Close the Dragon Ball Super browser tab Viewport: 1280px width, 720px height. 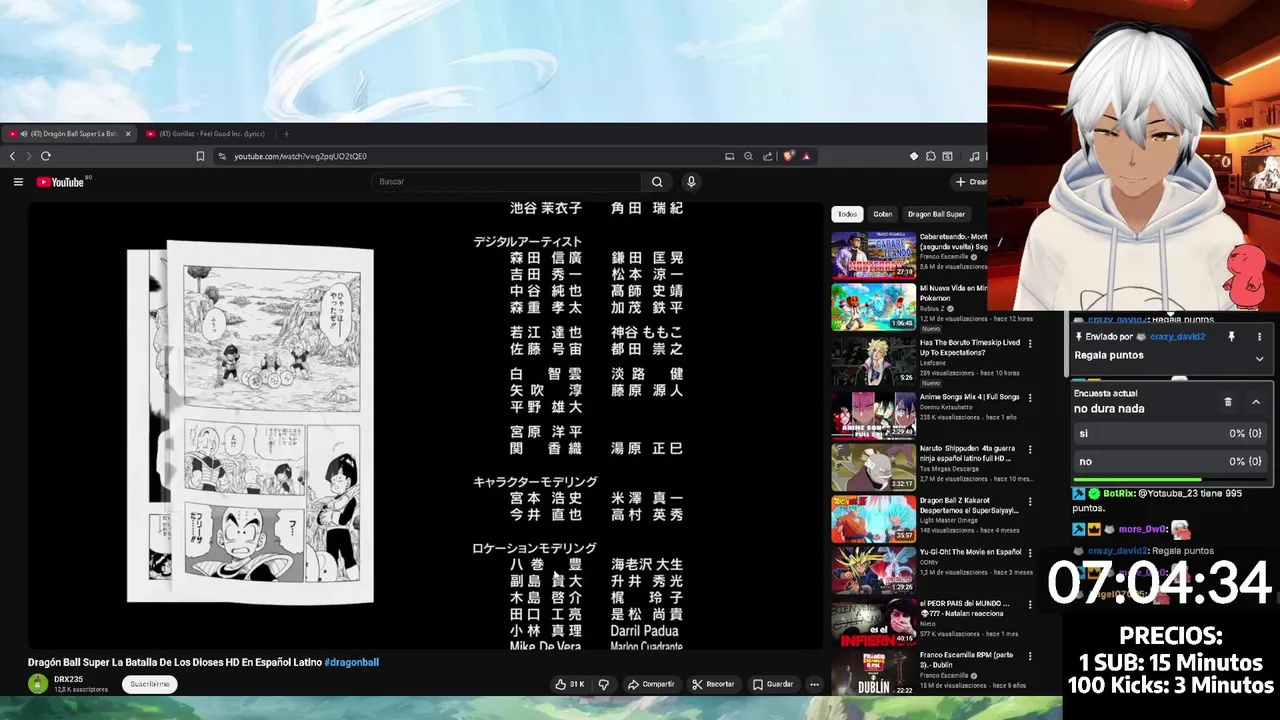click(x=128, y=134)
